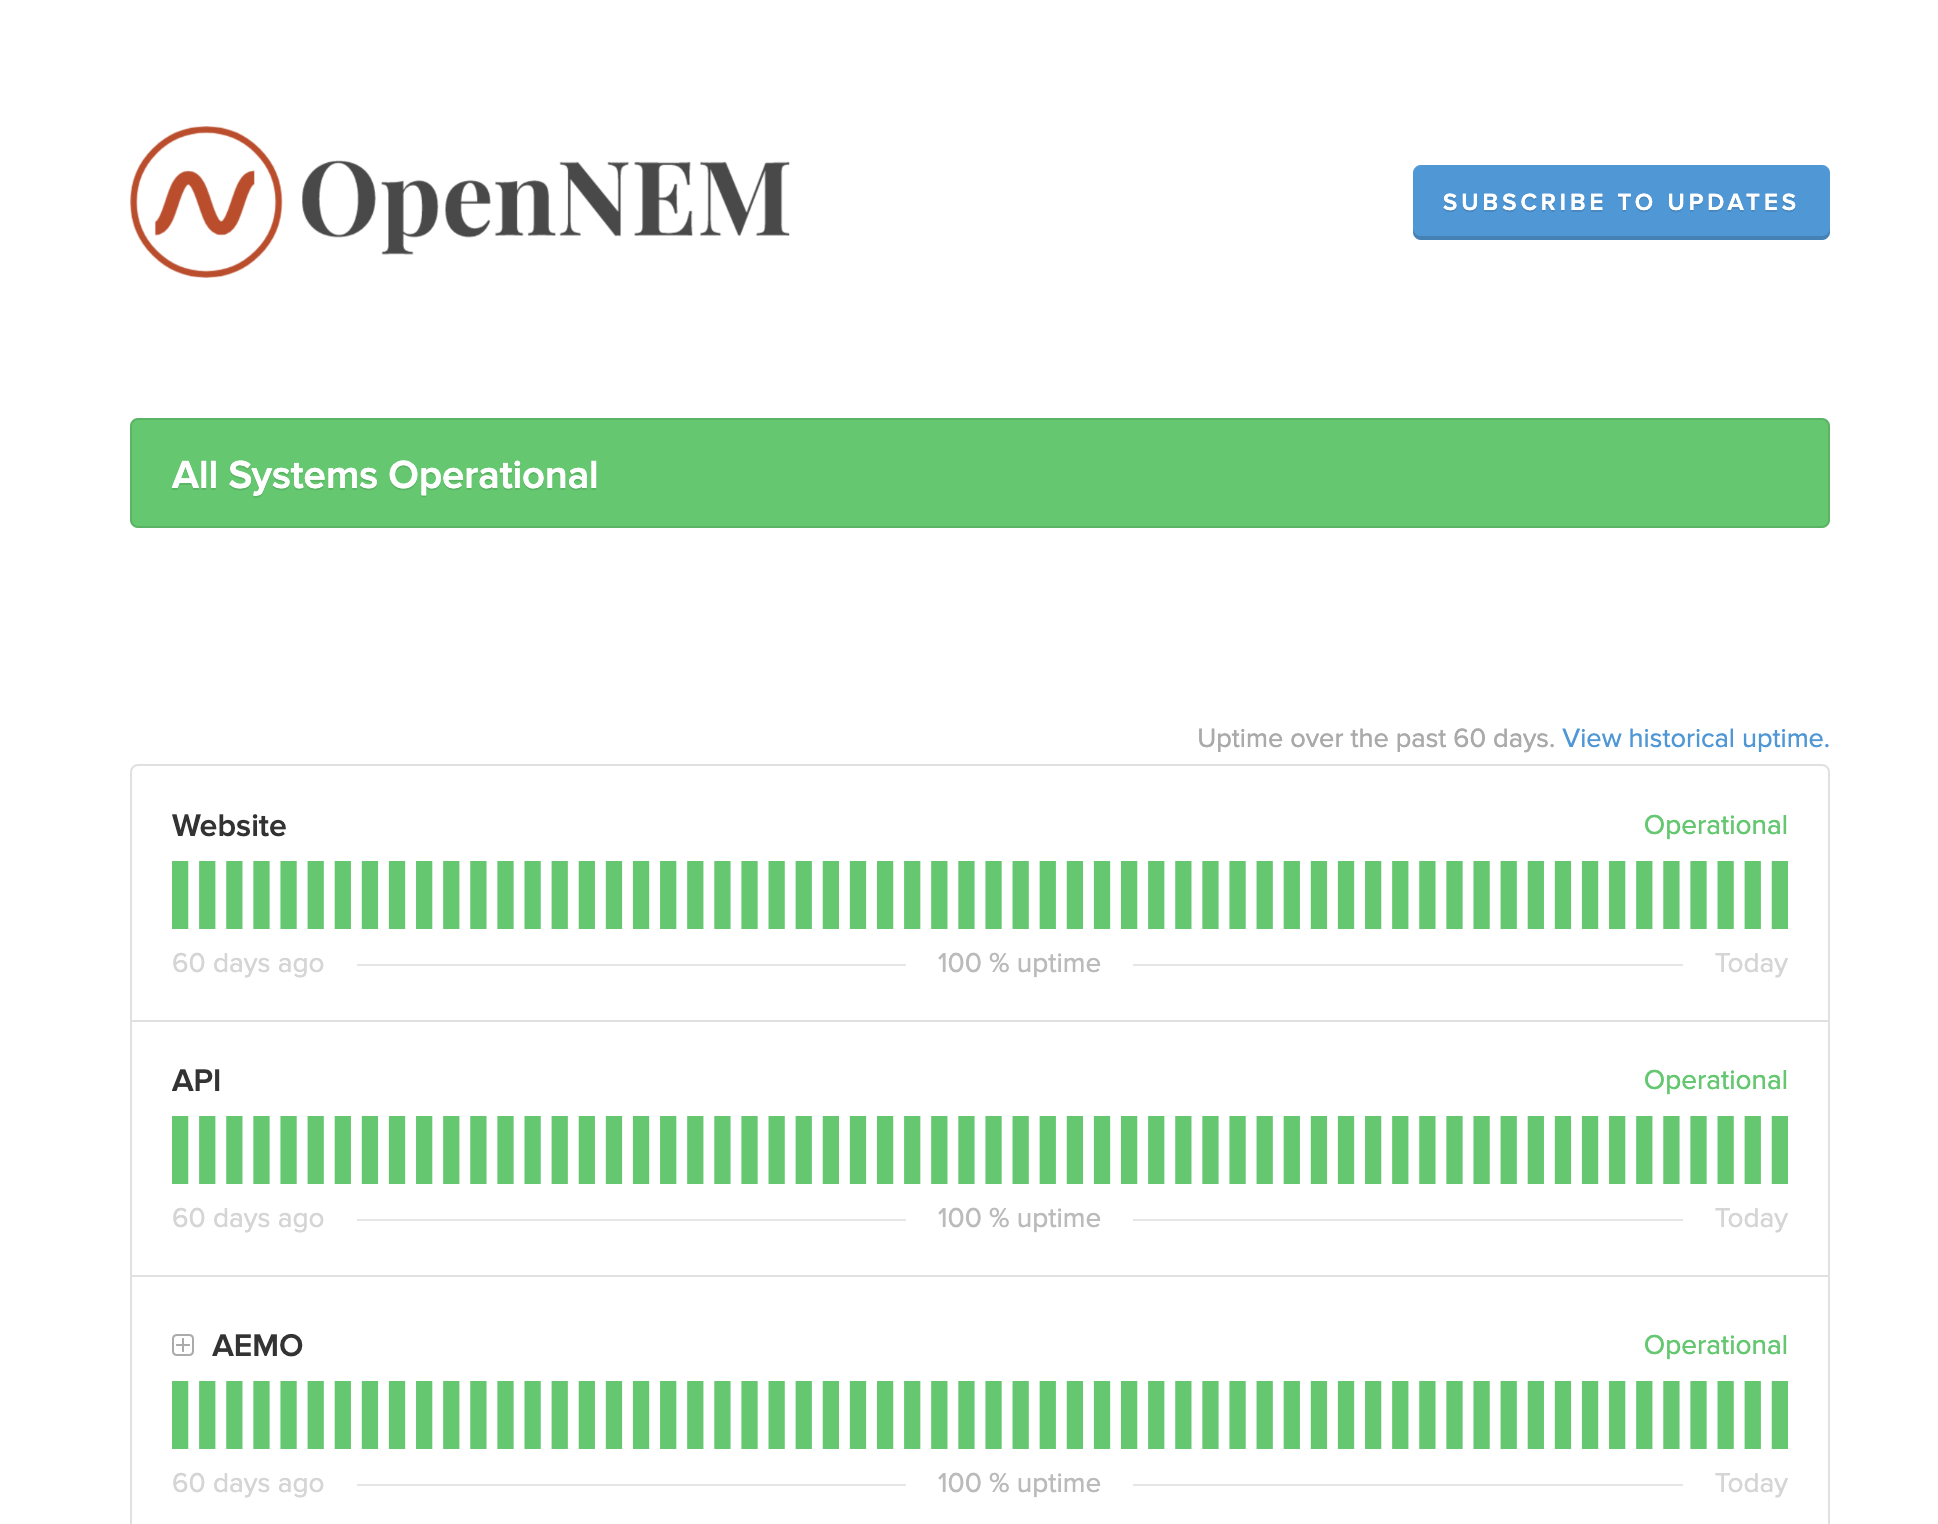1938x1524 pixels.
Task: Select the API component heading
Action: (197, 1080)
